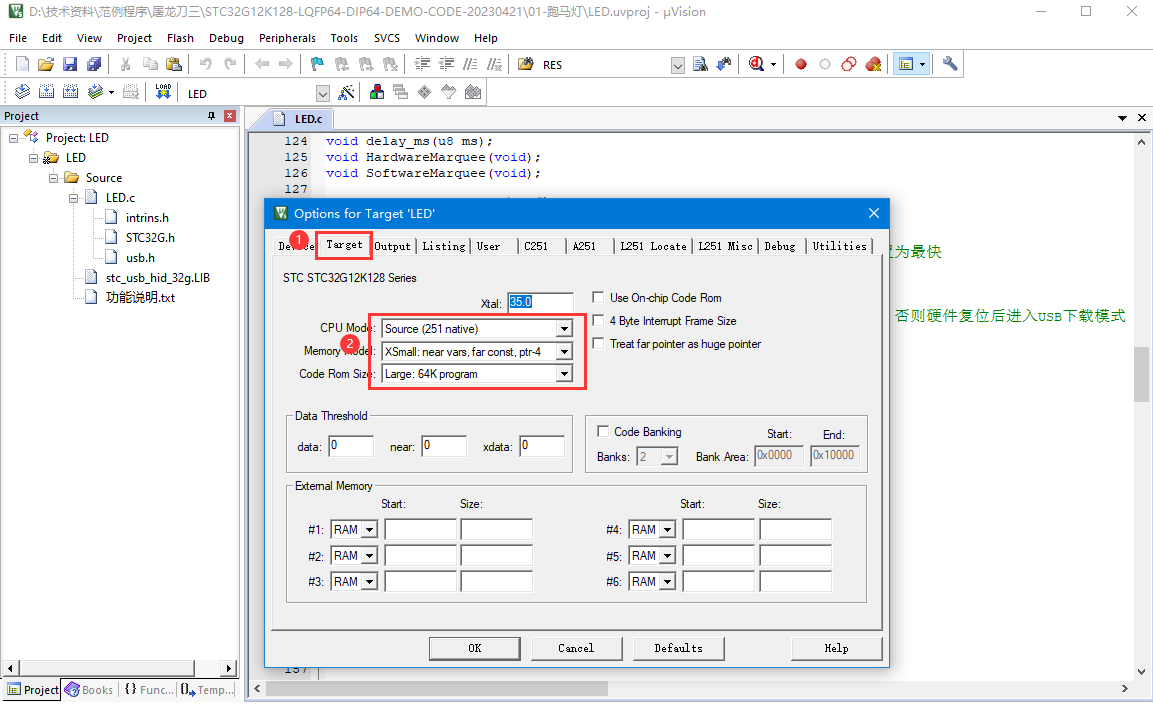Click the Incremental Find icon
1153x705 pixels.
(x=724, y=64)
